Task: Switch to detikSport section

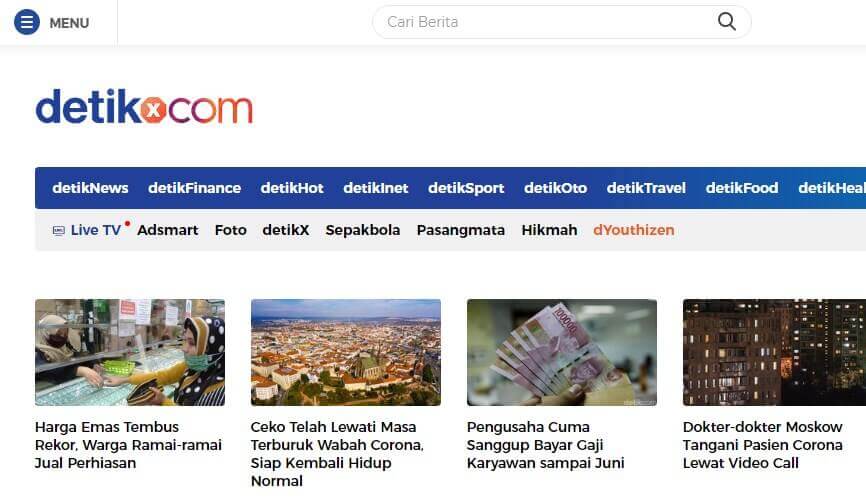Action: pos(466,188)
